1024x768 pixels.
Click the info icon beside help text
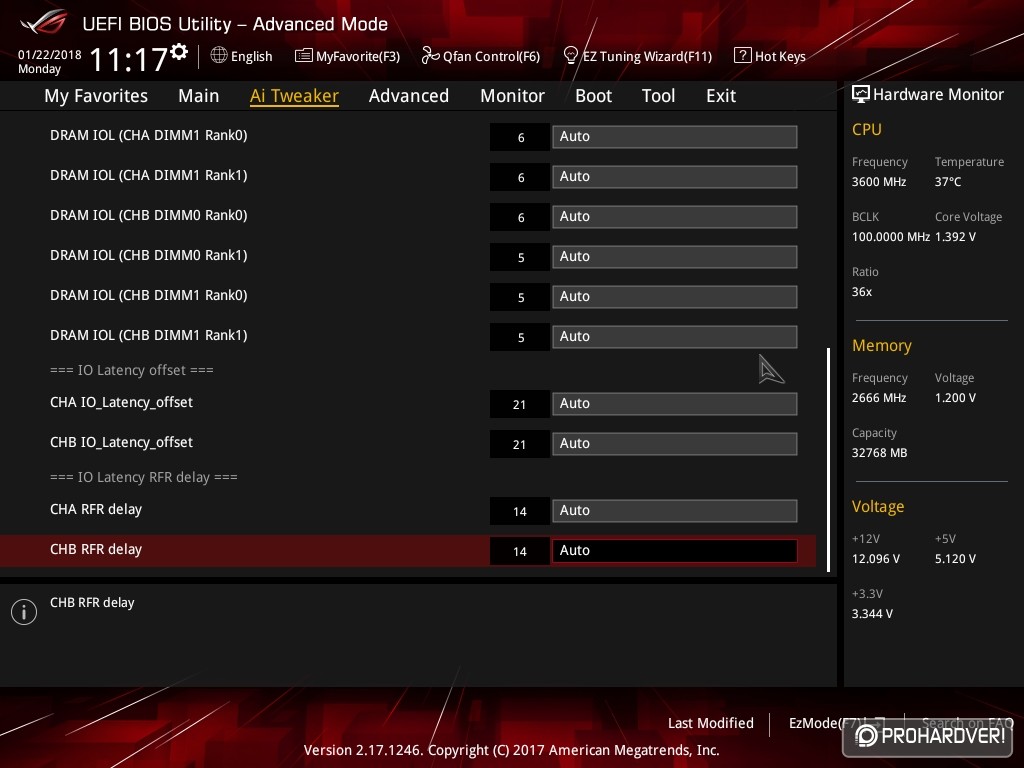pyautogui.click(x=24, y=612)
